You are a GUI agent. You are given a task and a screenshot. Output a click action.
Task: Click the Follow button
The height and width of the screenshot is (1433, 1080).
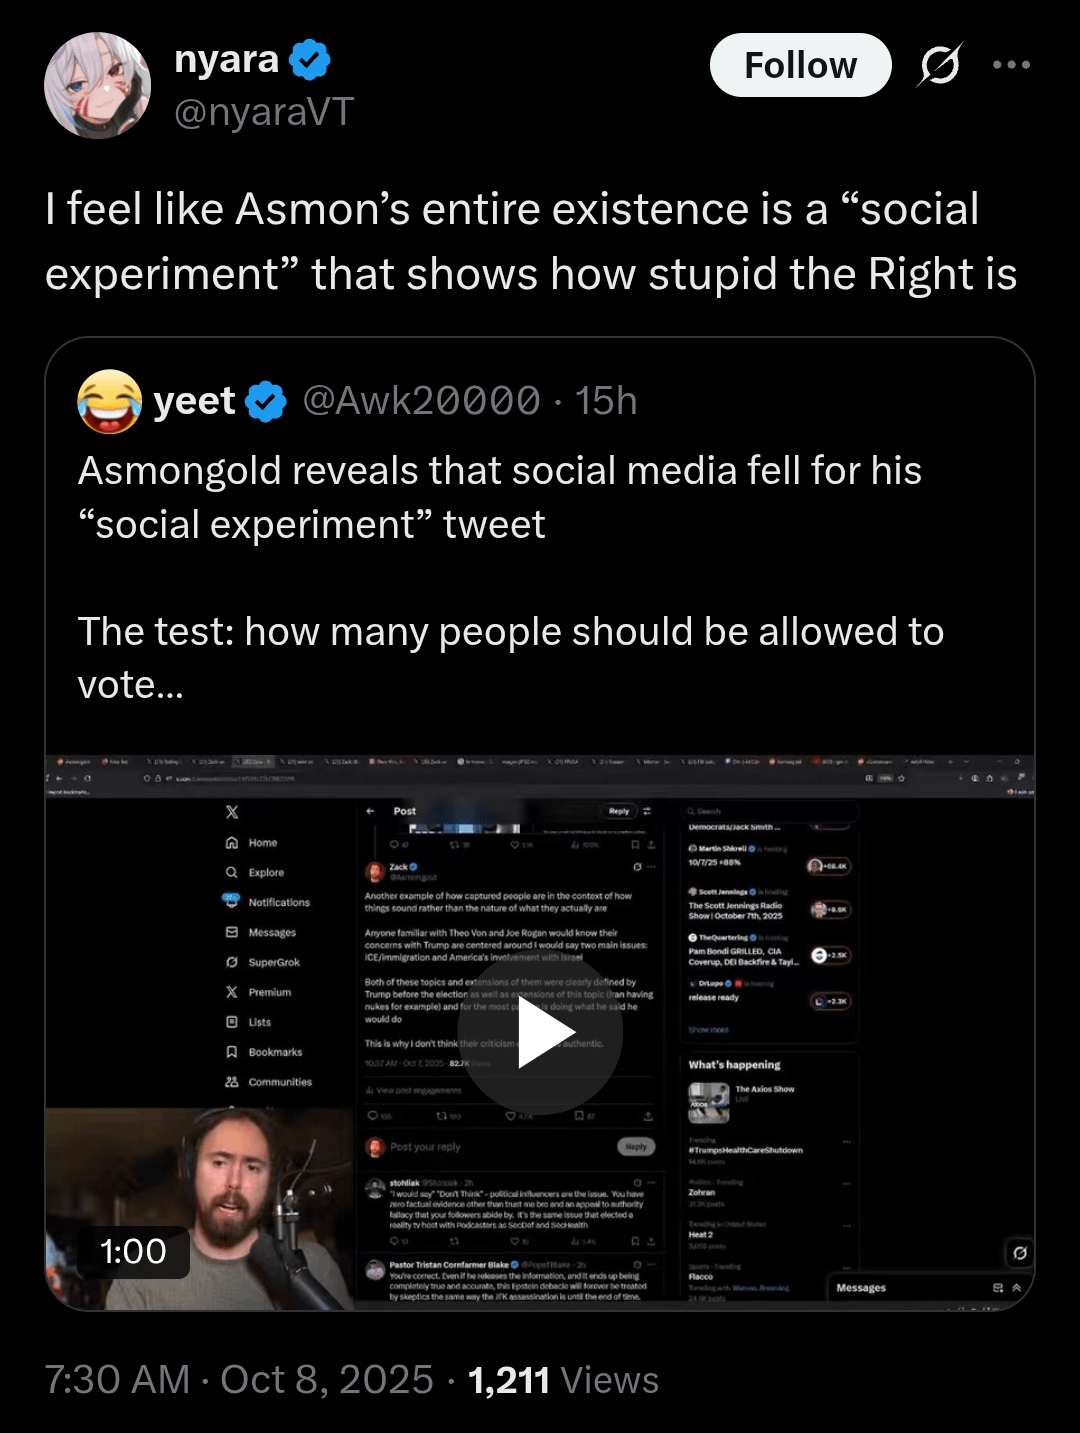pyautogui.click(x=800, y=65)
